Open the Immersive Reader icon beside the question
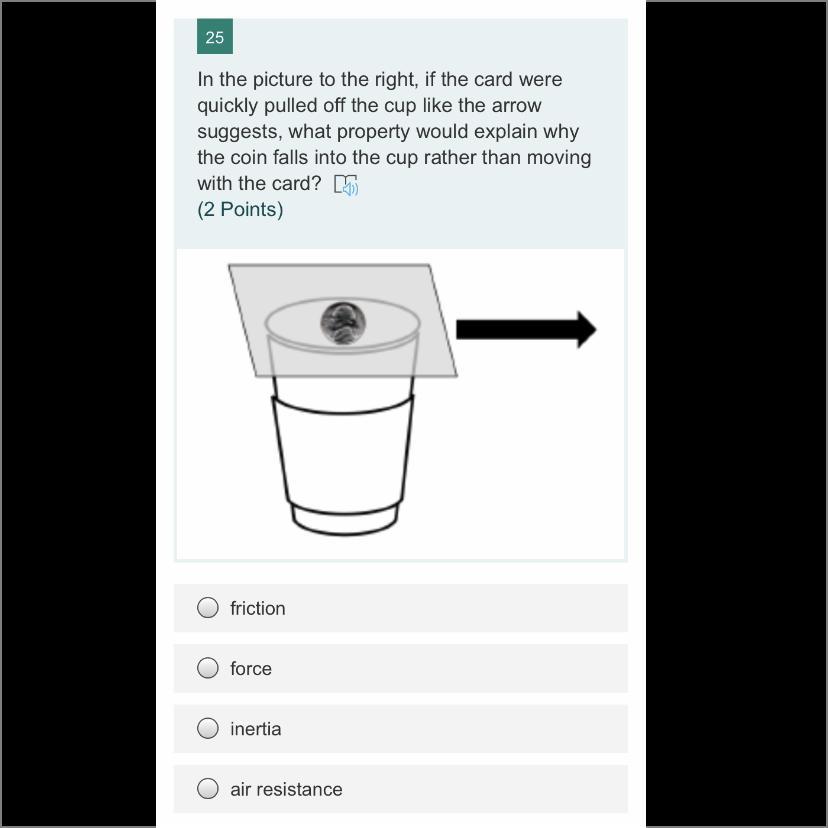 [x=346, y=185]
